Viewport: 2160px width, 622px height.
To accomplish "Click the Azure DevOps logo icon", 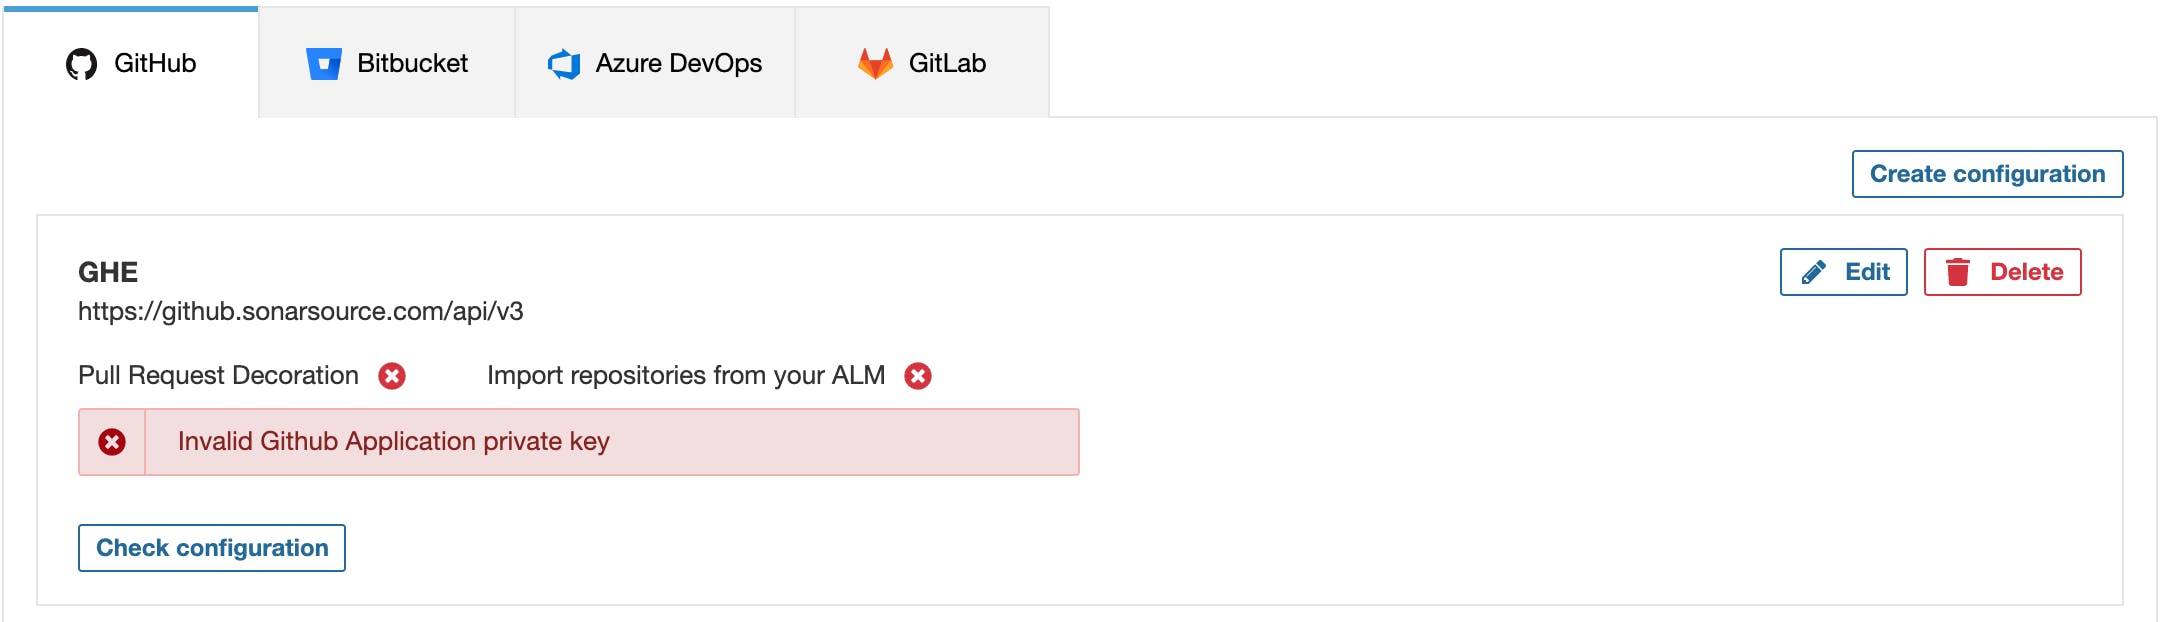I will [564, 64].
